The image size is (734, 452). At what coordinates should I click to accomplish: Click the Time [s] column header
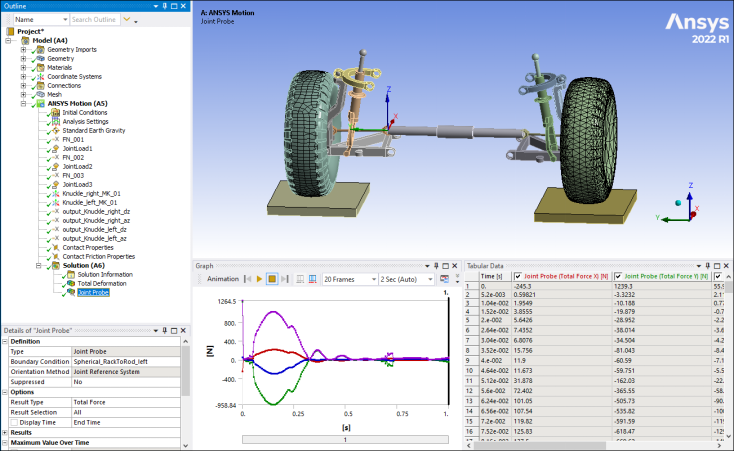pyautogui.click(x=495, y=277)
